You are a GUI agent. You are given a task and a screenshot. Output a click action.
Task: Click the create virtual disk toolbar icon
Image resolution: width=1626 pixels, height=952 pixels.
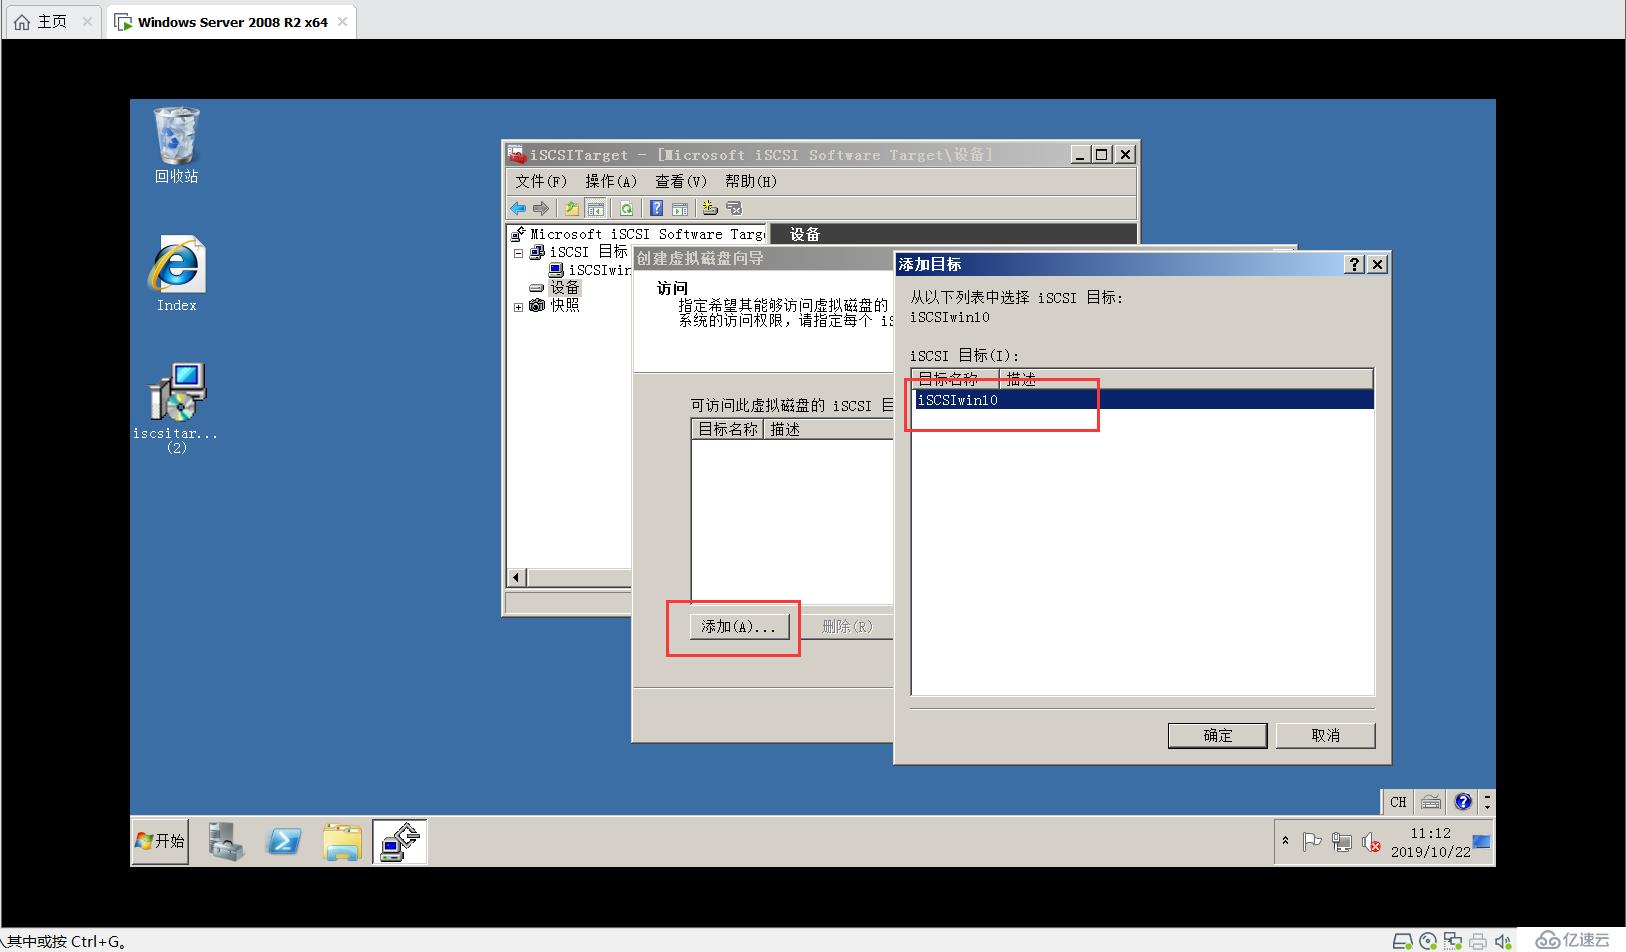pyautogui.click(x=710, y=208)
